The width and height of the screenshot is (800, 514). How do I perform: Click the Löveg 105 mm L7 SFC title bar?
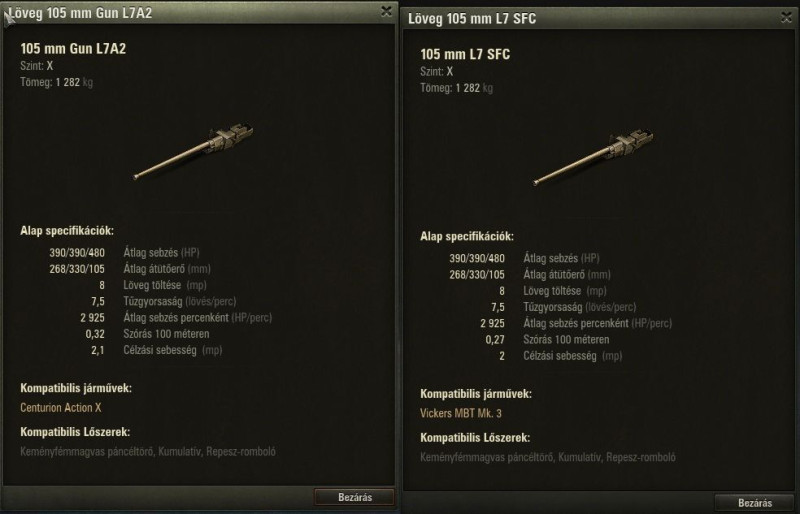[592, 19]
